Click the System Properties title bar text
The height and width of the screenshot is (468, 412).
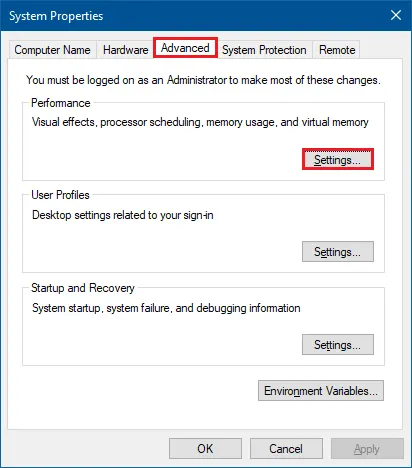point(56,16)
